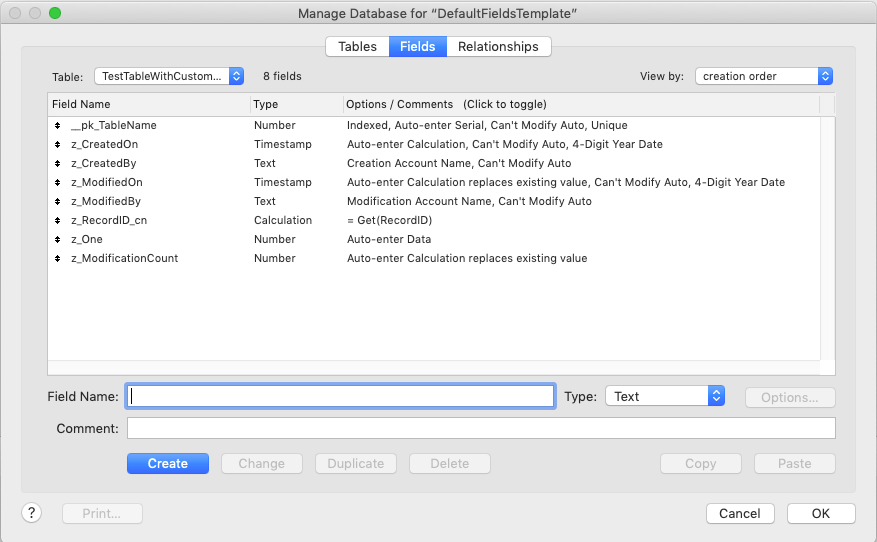This screenshot has height=542, width=877.
Task: Open the field Type dropdown
Action: point(664,397)
